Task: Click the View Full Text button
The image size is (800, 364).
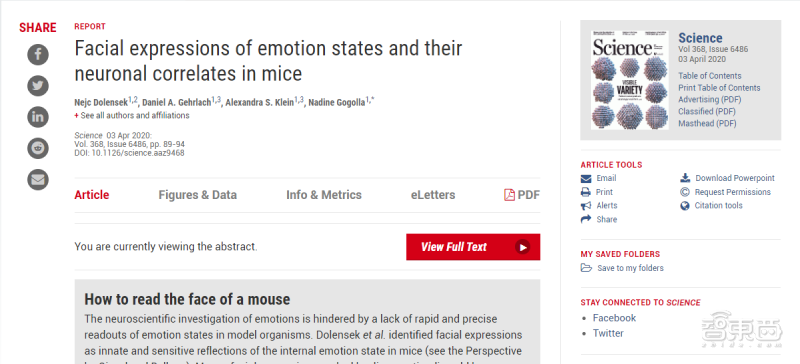Action: click(x=473, y=247)
